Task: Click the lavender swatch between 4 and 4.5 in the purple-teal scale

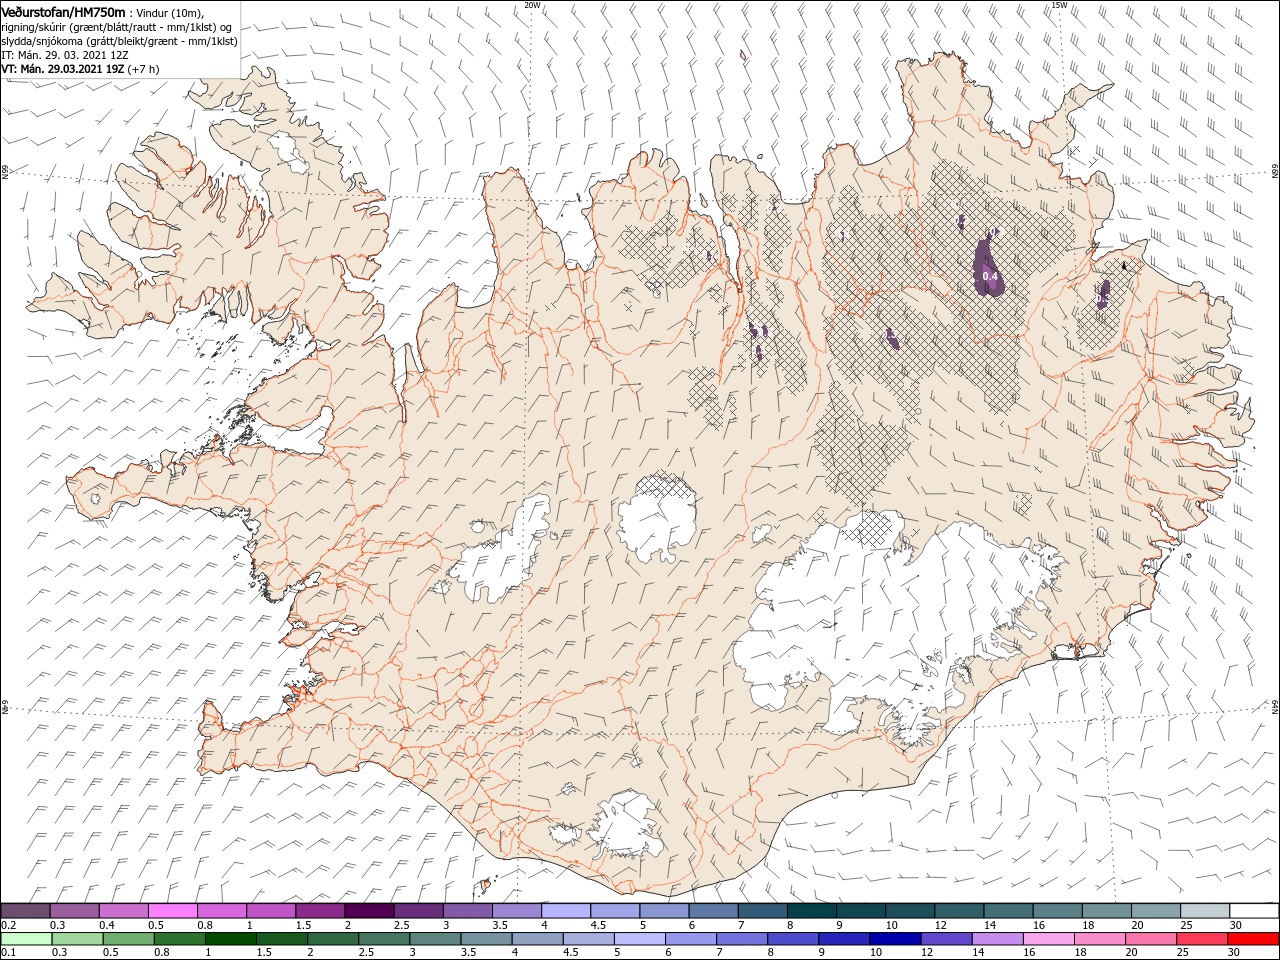Action: point(566,911)
